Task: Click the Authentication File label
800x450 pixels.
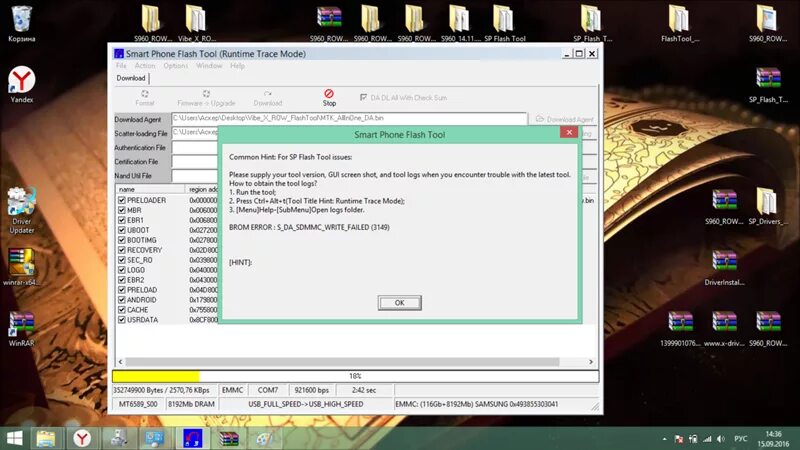Action: click(140, 147)
